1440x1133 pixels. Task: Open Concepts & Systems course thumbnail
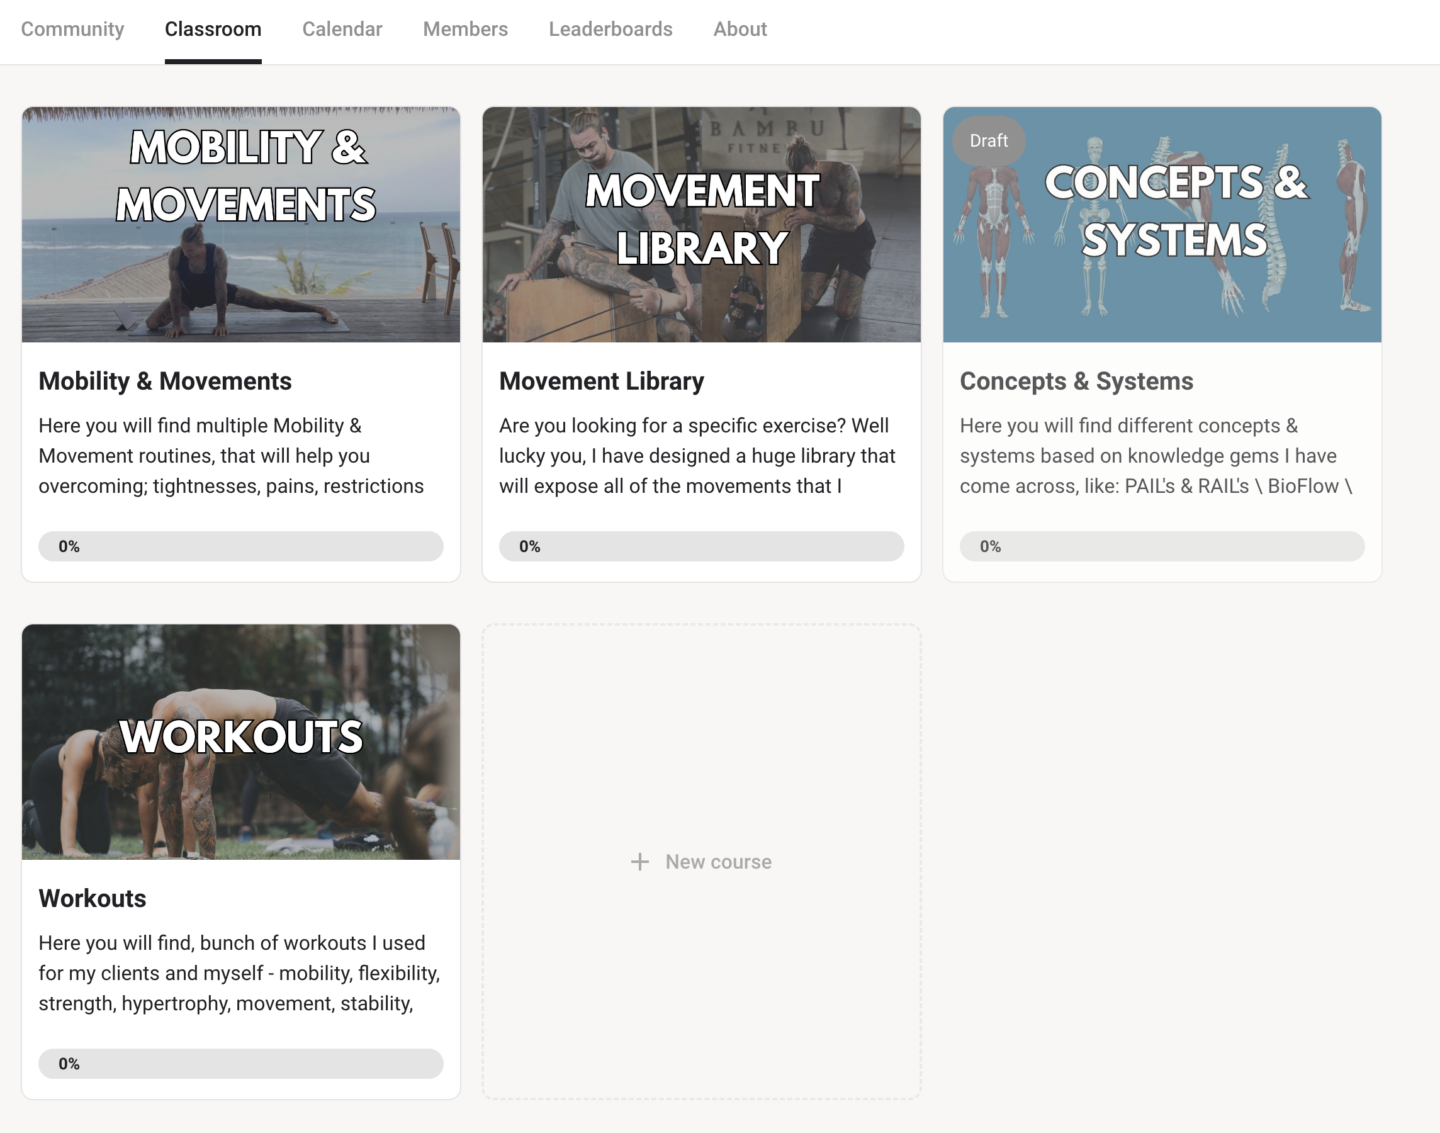coord(1162,225)
